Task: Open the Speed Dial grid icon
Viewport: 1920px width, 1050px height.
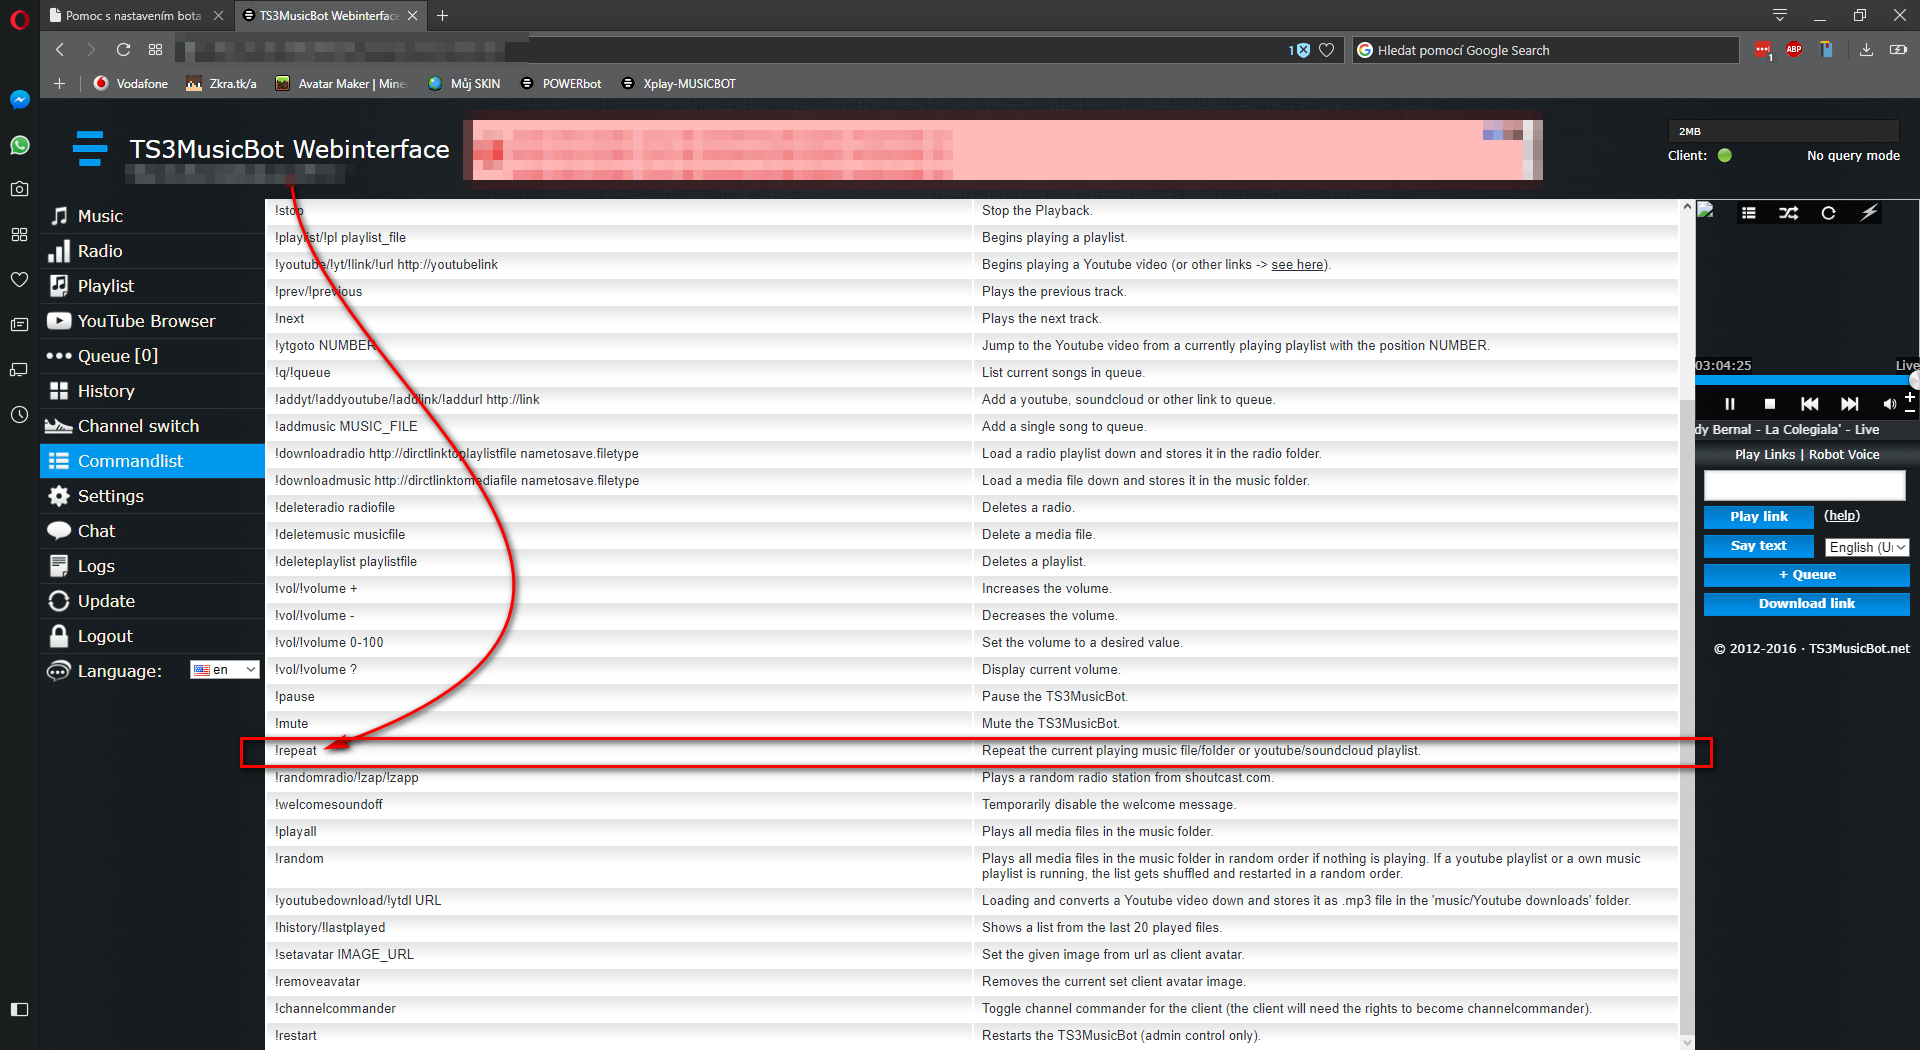Action: [155, 50]
